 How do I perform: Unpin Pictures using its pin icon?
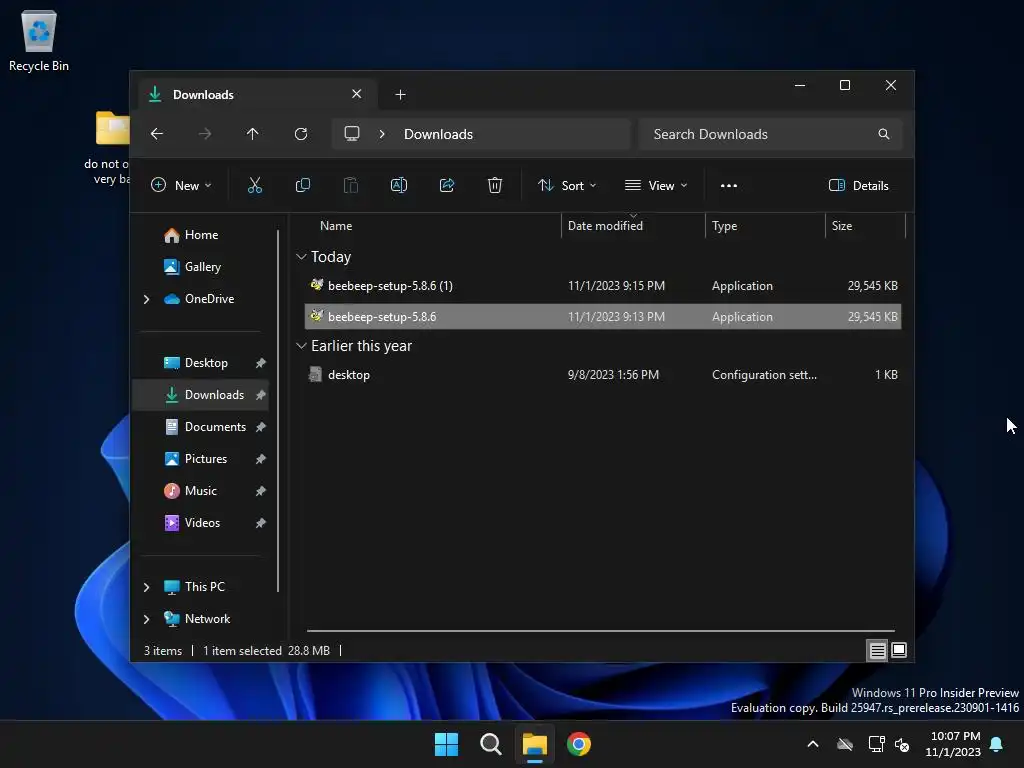(261, 459)
